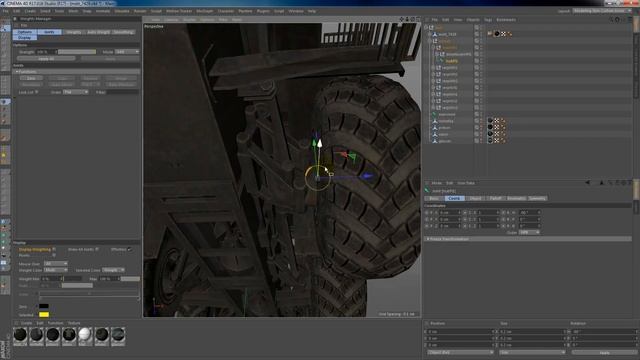640x360 pixels.
Task: Toggle the Display Weighting checkbox
Action: point(54,249)
